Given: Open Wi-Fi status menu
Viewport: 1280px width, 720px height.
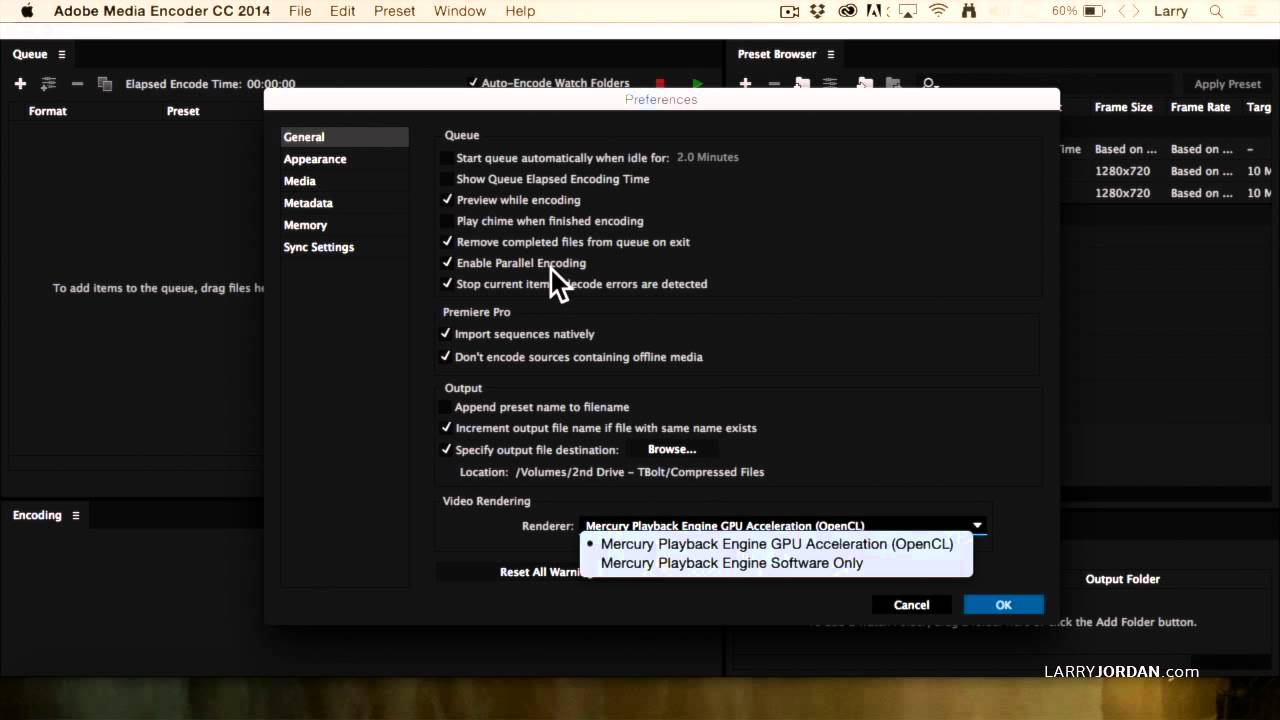Looking at the screenshot, I should click(x=938, y=11).
